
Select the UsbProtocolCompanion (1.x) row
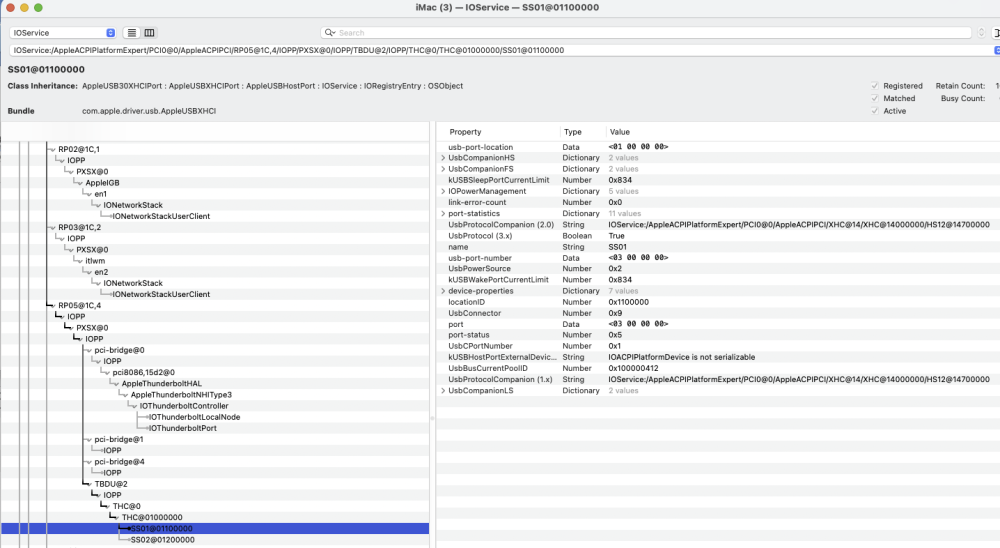(718, 379)
